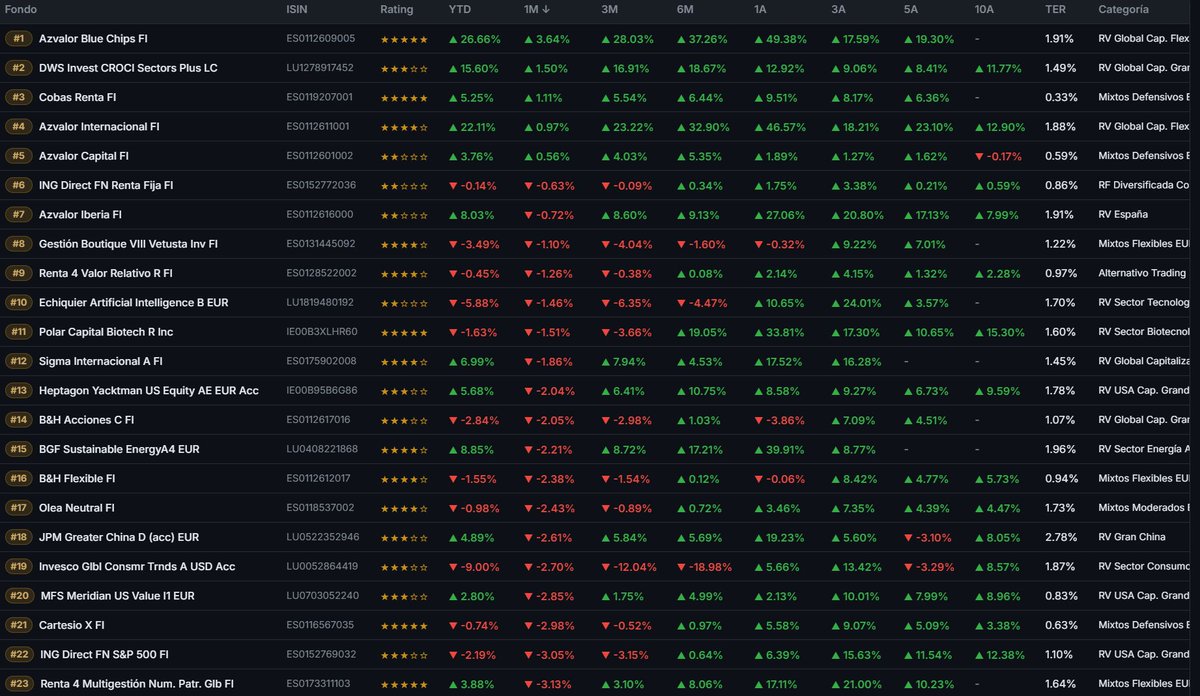Screen dimensions: 1200x696
Task: Select ISIN IE00B3XLHR60
Action: 322,332
